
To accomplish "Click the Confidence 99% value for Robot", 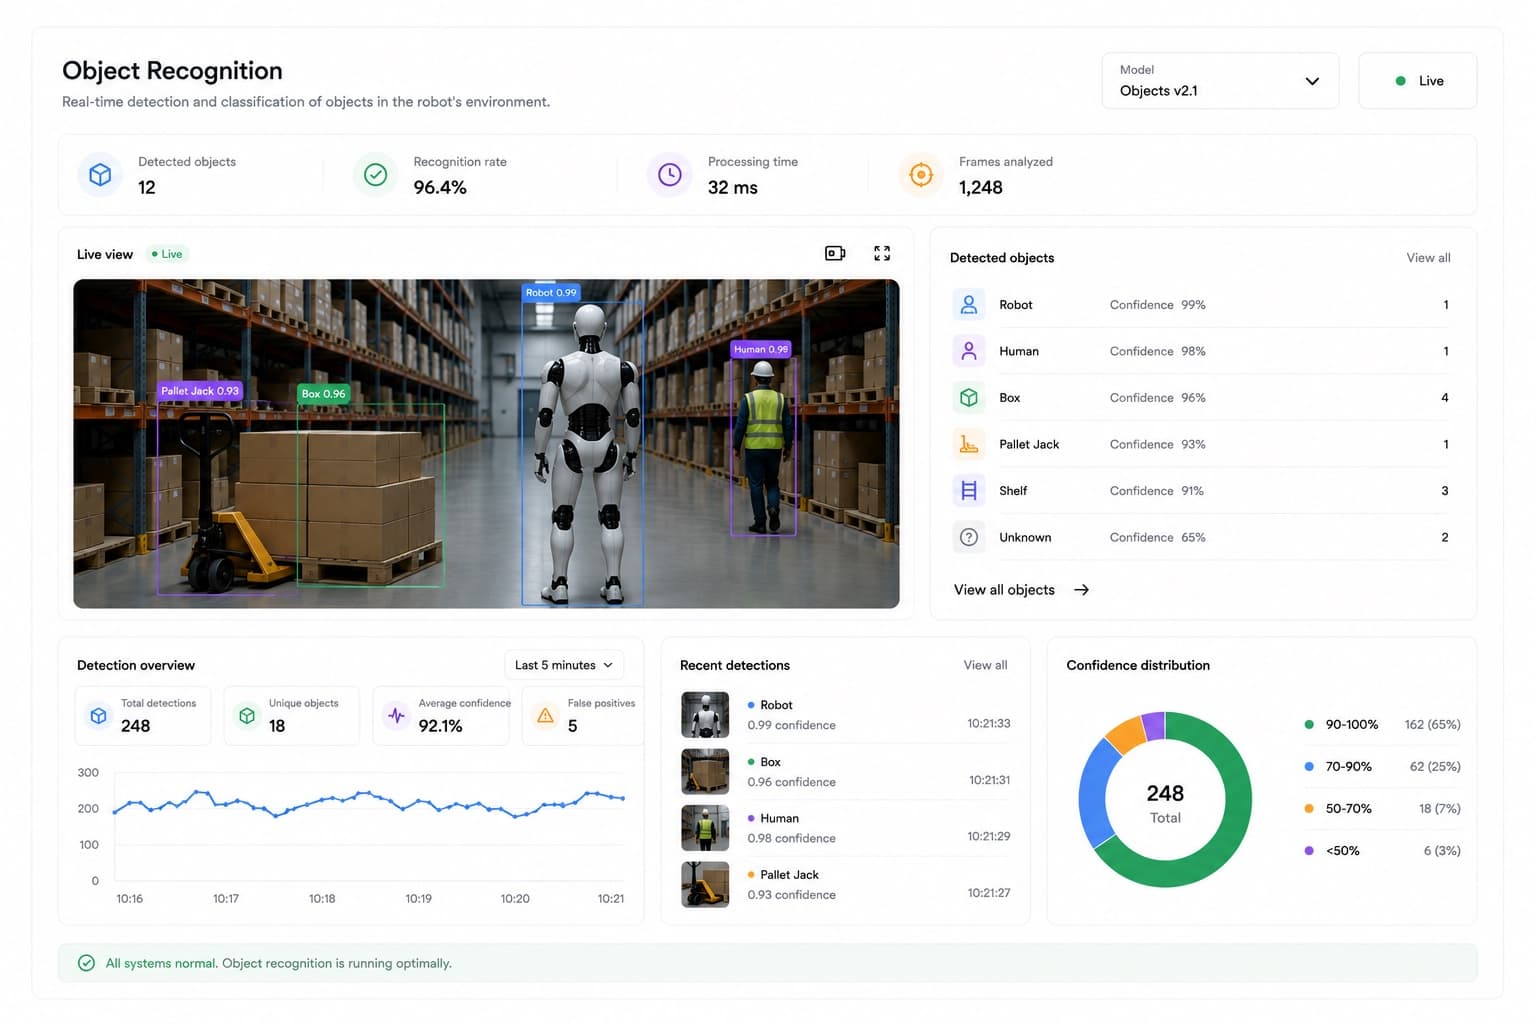I will point(1193,305).
